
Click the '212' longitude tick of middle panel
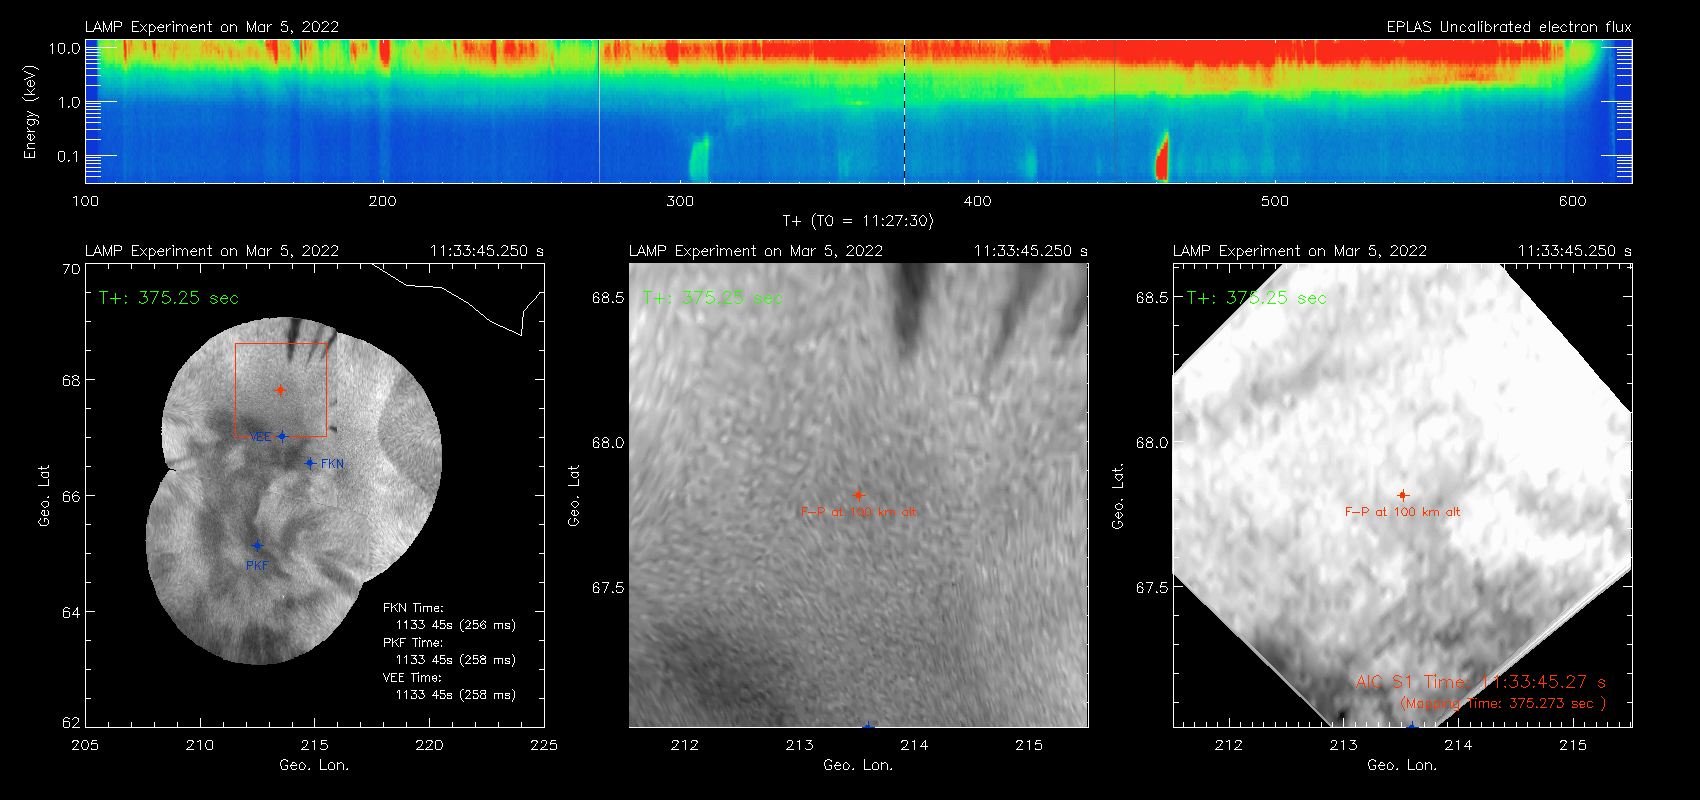click(x=685, y=745)
